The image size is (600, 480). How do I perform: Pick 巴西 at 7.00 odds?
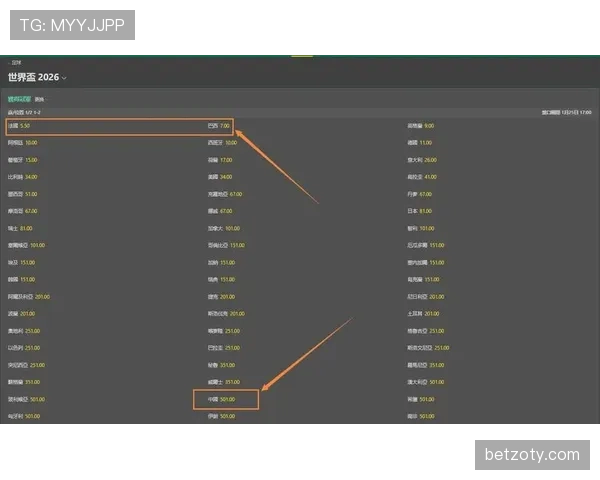click(x=219, y=126)
